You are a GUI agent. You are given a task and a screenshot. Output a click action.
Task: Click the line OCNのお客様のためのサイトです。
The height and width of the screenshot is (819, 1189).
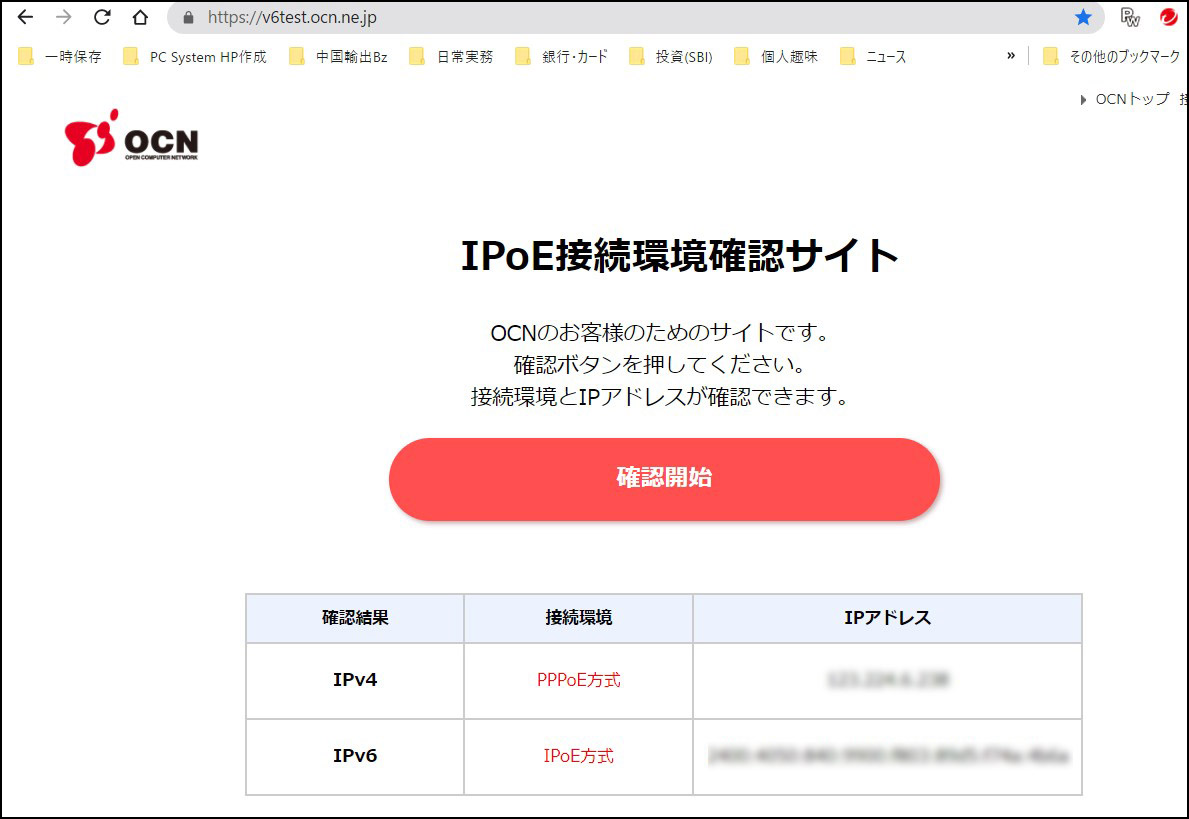coord(660,333)
